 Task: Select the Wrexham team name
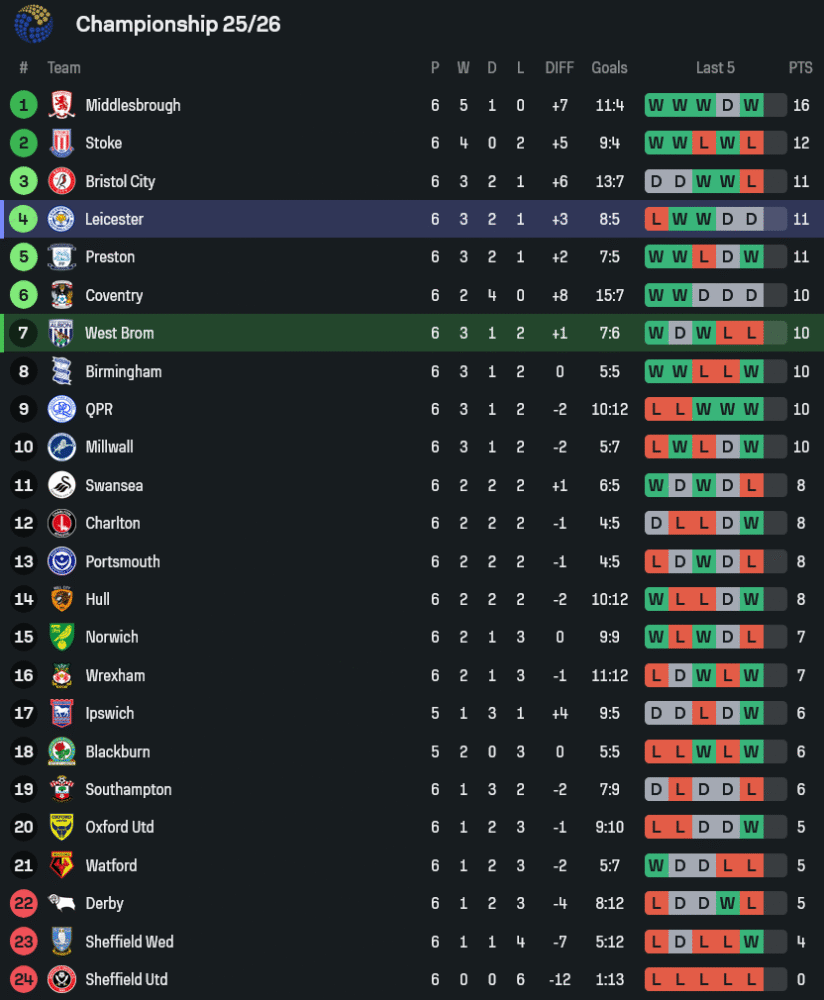pos(115,675)
